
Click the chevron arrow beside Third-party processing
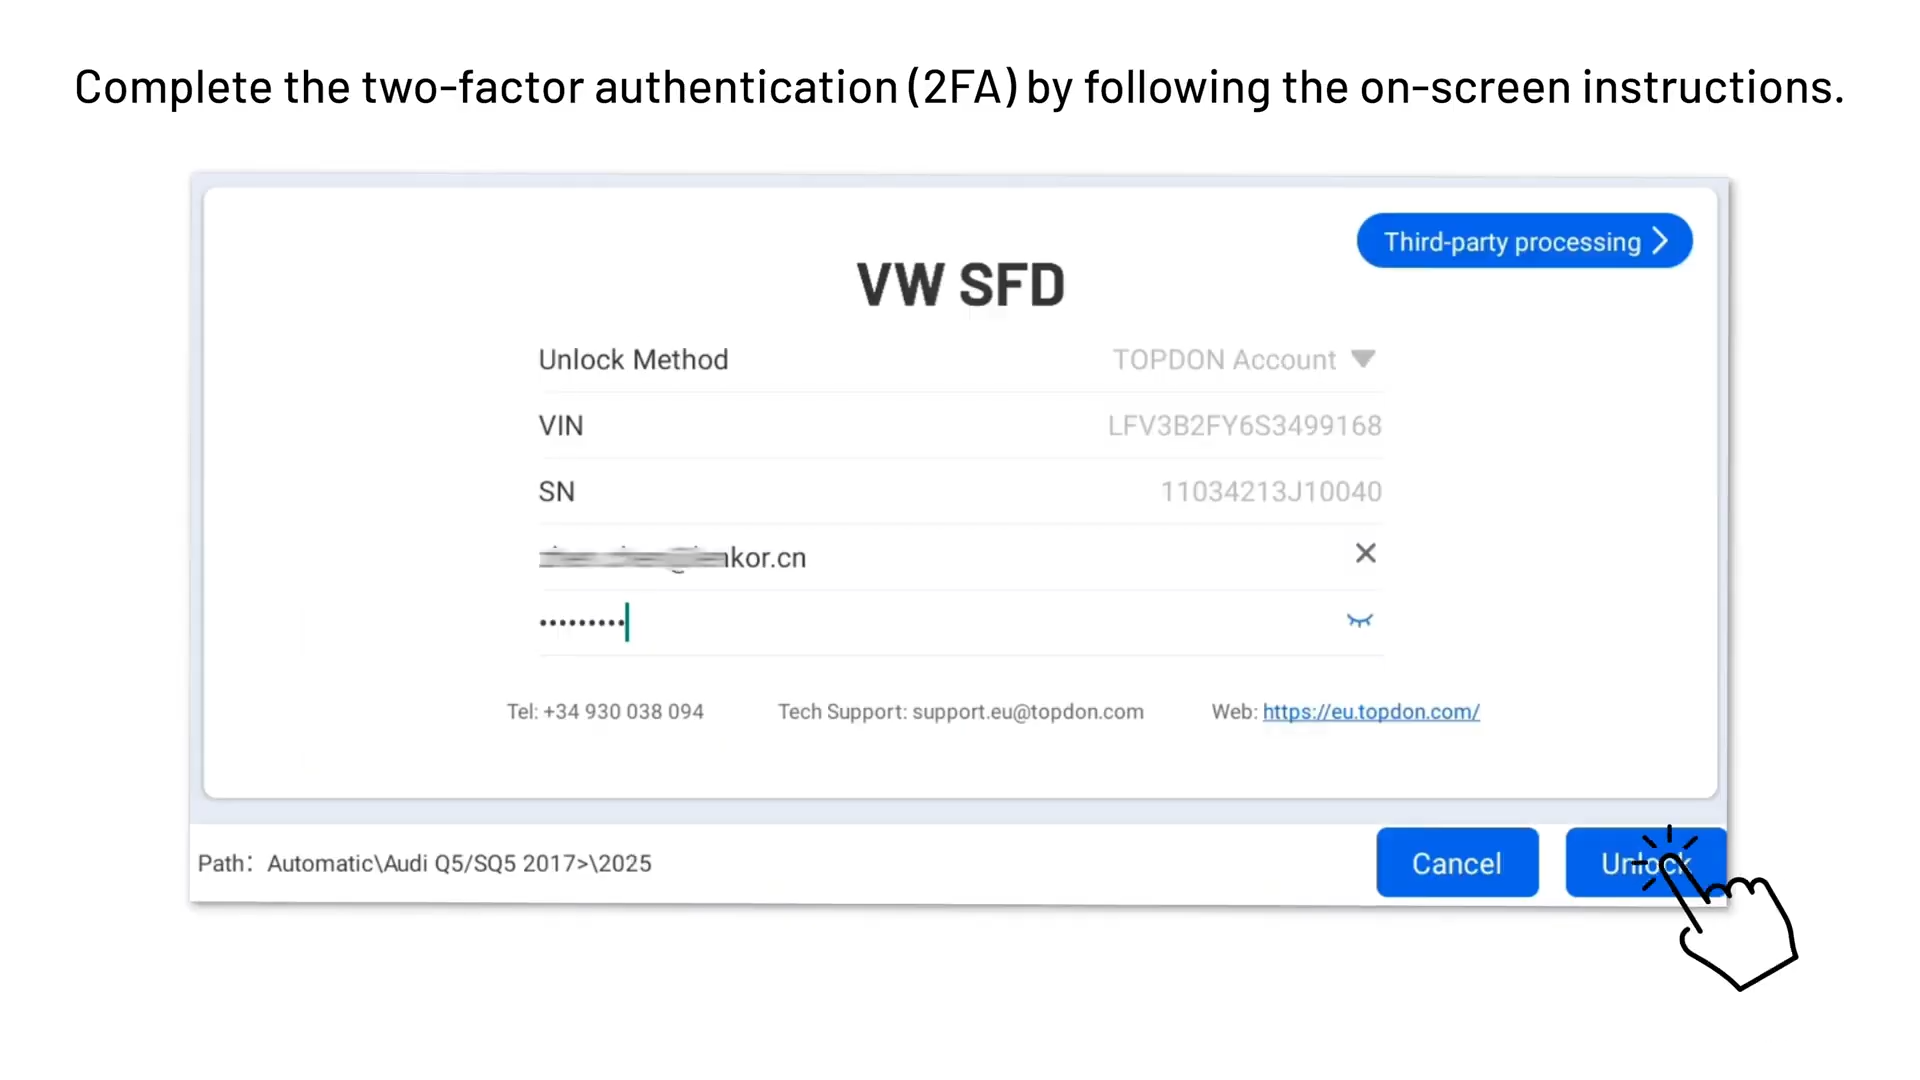(x=1661, y=241)
